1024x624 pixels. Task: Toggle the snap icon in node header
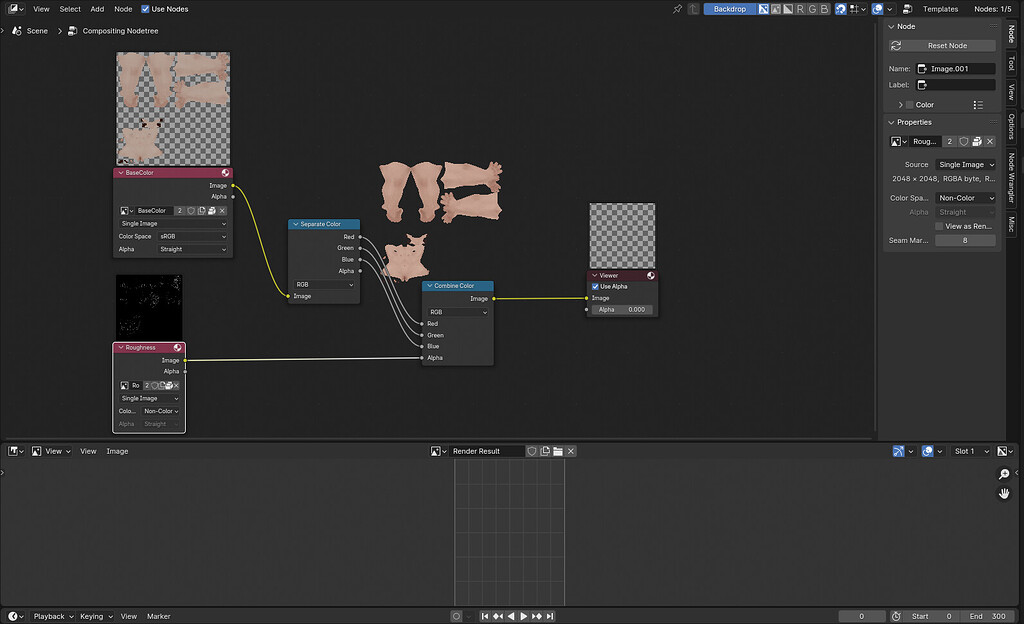(840, 9)
